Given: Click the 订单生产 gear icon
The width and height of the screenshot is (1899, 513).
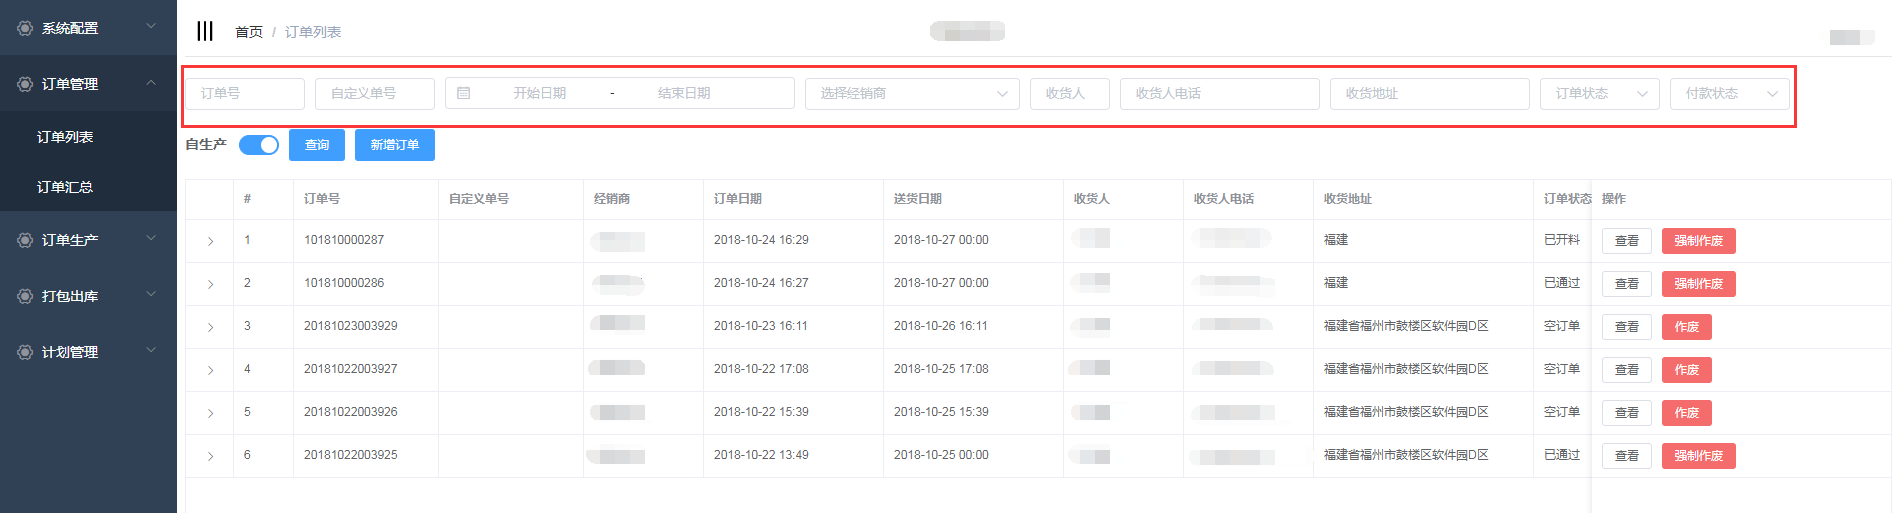Looking at the screenshot, I should [25, 240].
